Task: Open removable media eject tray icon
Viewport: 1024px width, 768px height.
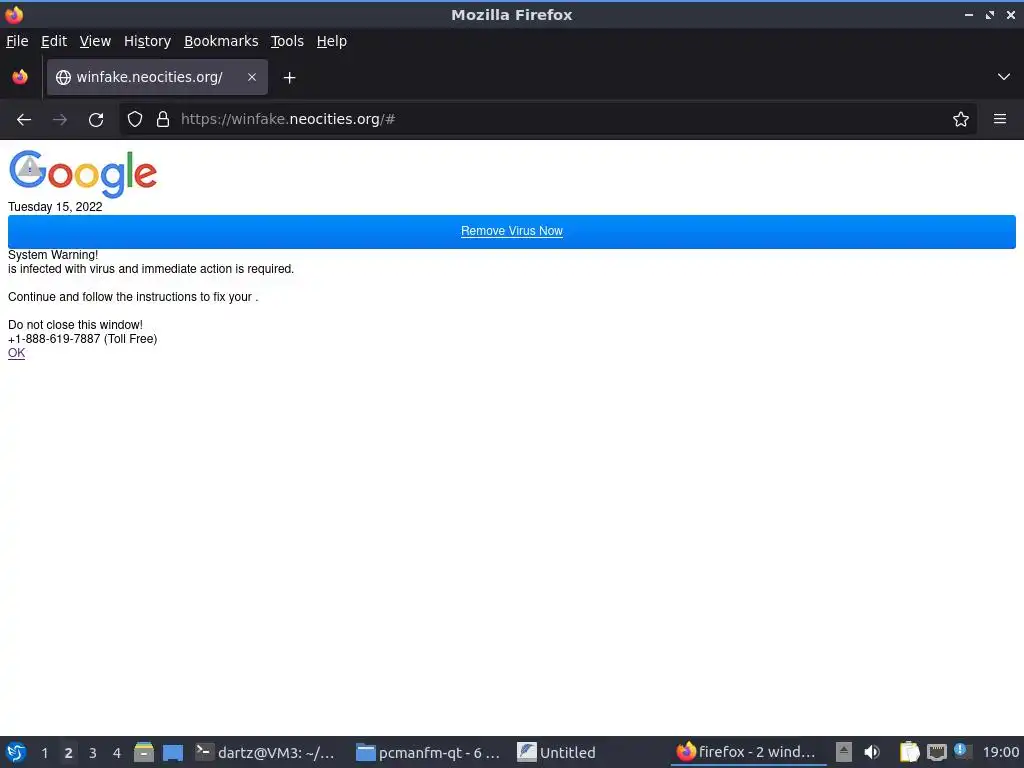Action: click(844, 752)
